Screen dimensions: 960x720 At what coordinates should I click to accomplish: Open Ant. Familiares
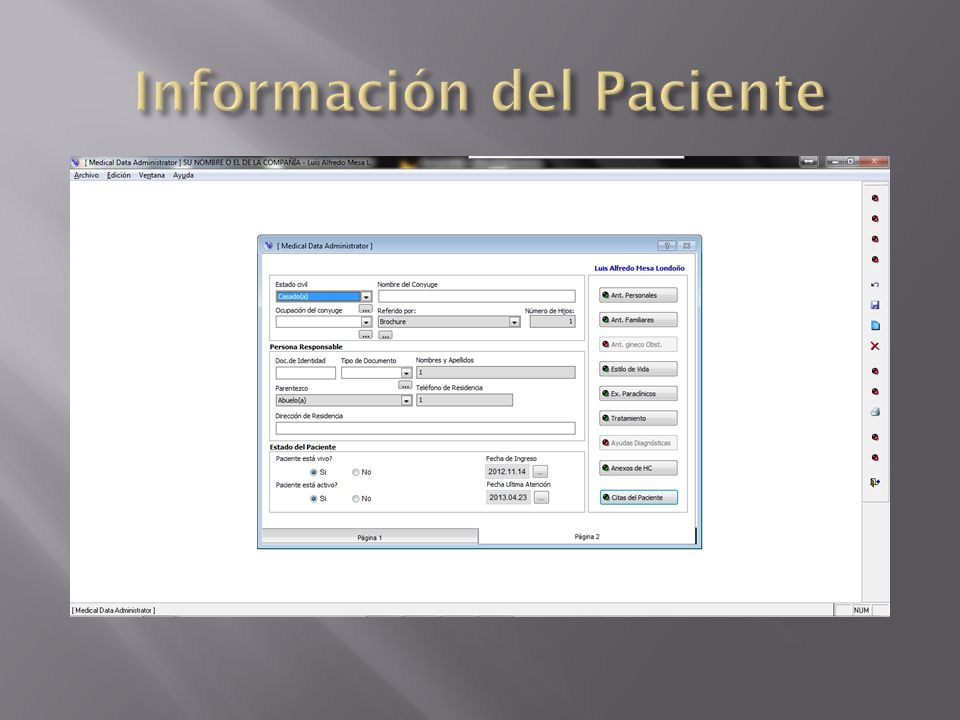tap(638, 320)
